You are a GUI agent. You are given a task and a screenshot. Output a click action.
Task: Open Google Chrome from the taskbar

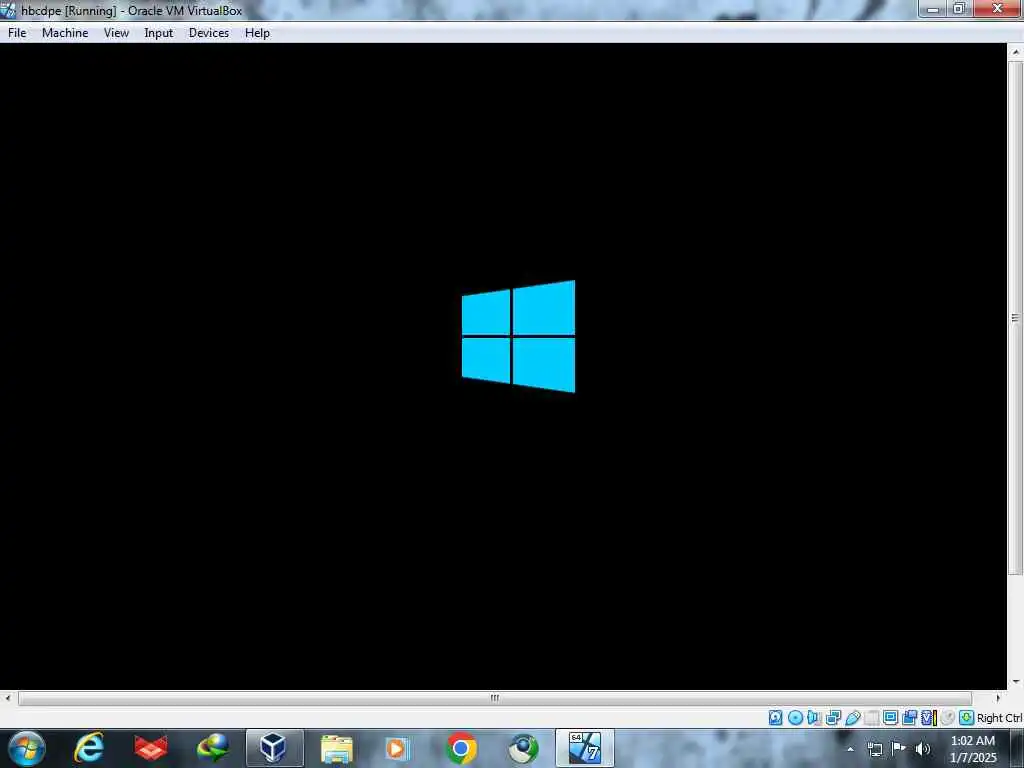461,748
